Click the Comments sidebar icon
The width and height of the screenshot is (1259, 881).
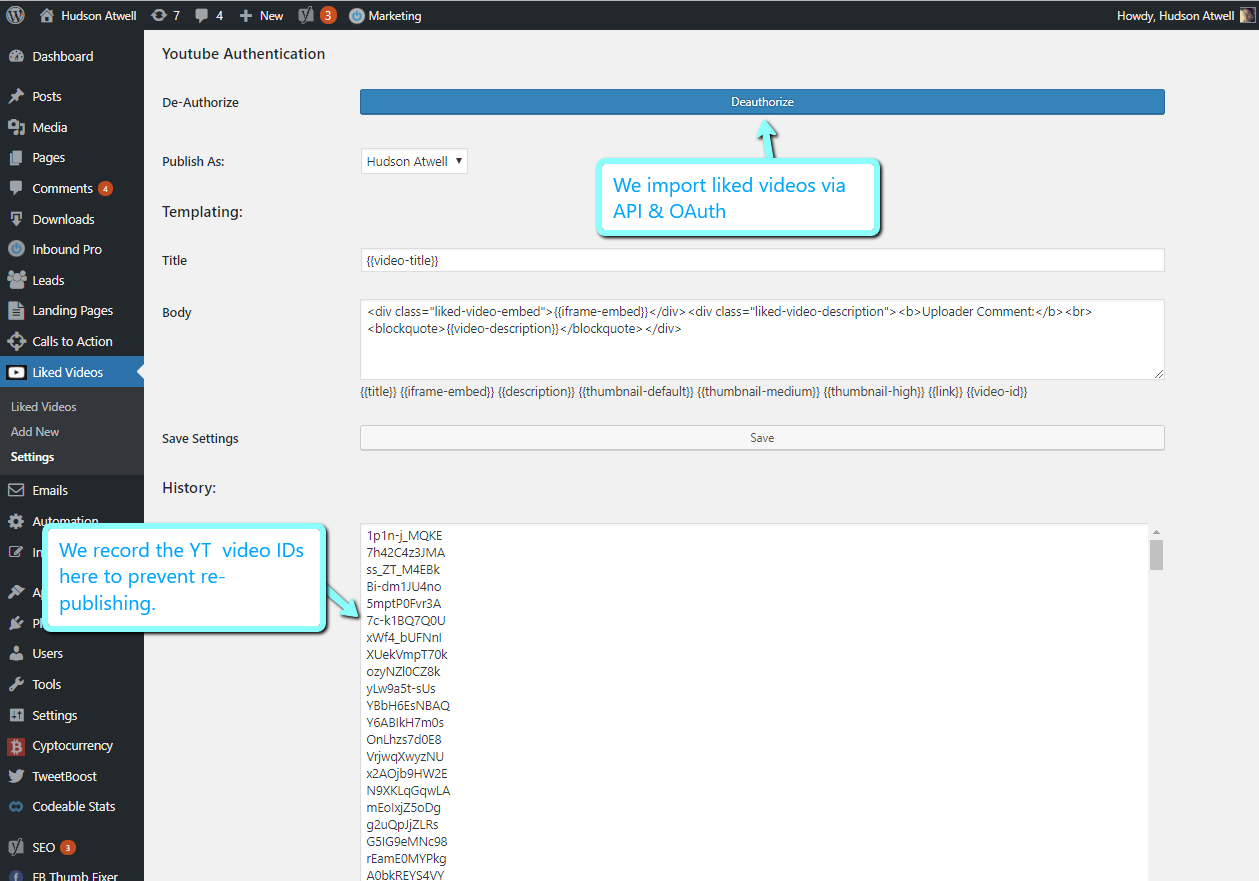pos(16,188)
